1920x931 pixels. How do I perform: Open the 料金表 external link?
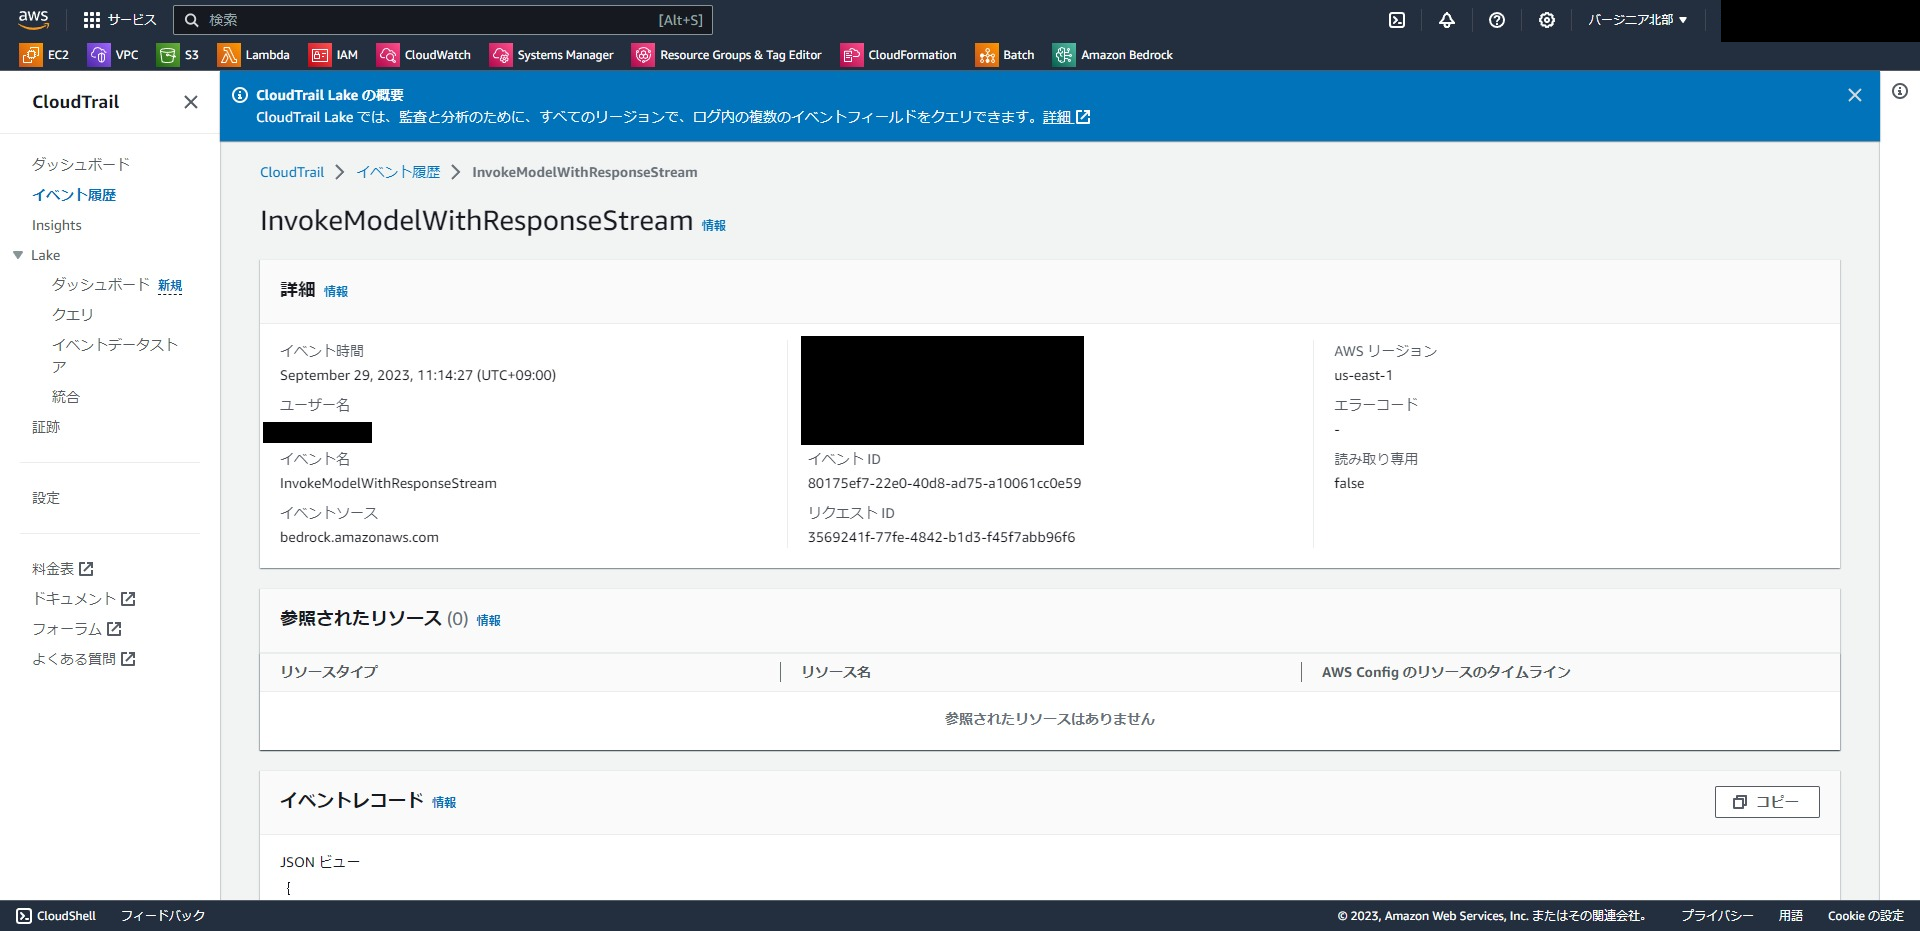63,569
